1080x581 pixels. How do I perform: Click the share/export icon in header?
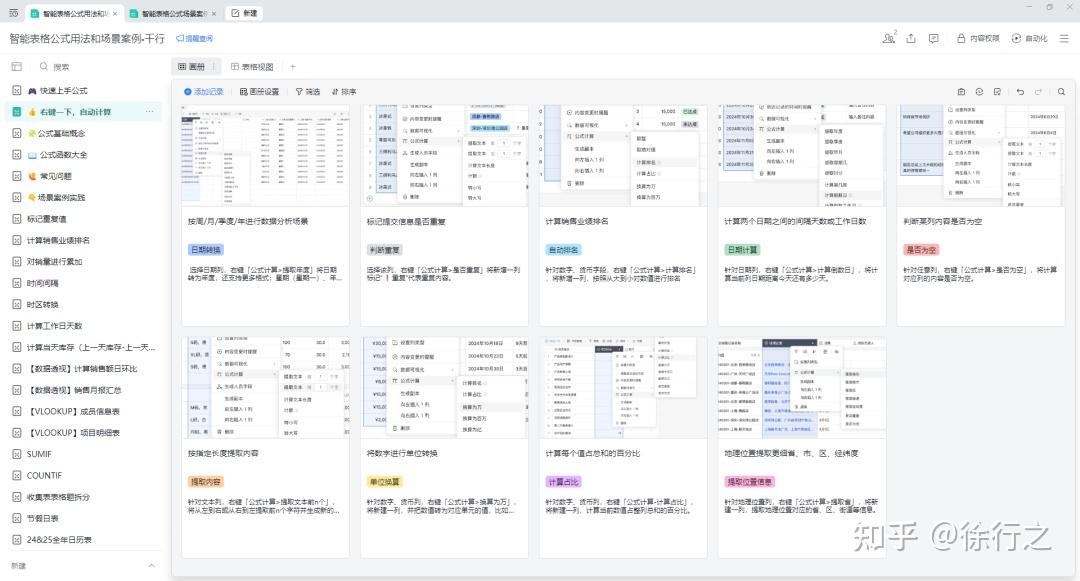(x=911, y=39)
